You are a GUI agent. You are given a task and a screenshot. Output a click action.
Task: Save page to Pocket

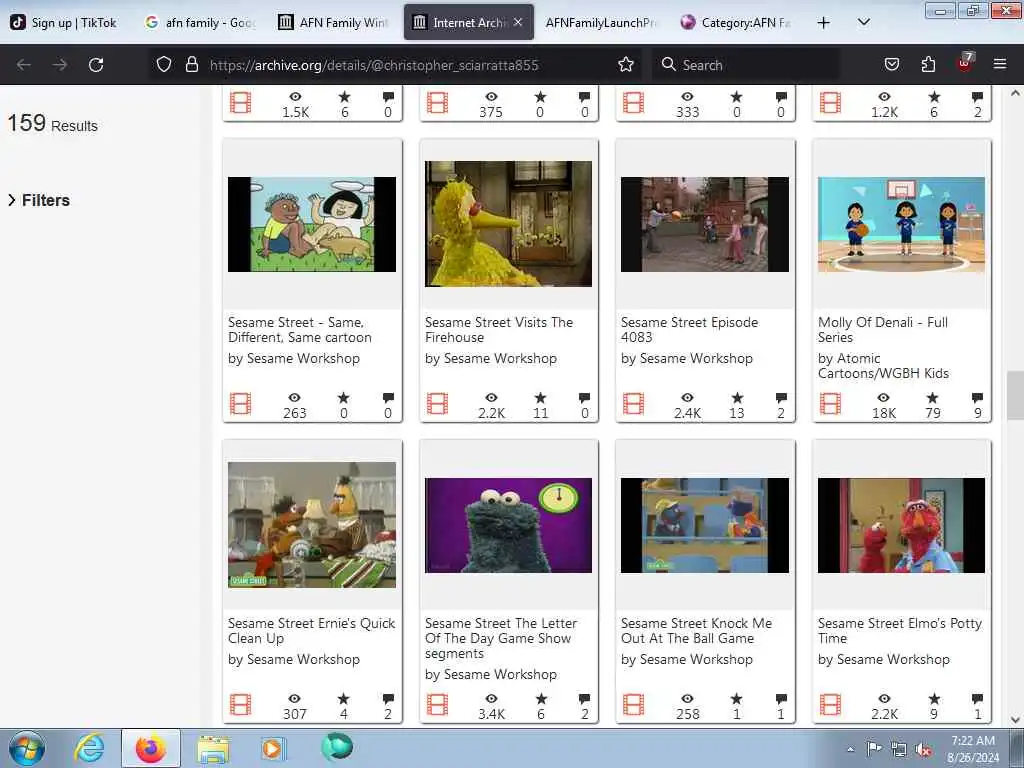(891, 64)
